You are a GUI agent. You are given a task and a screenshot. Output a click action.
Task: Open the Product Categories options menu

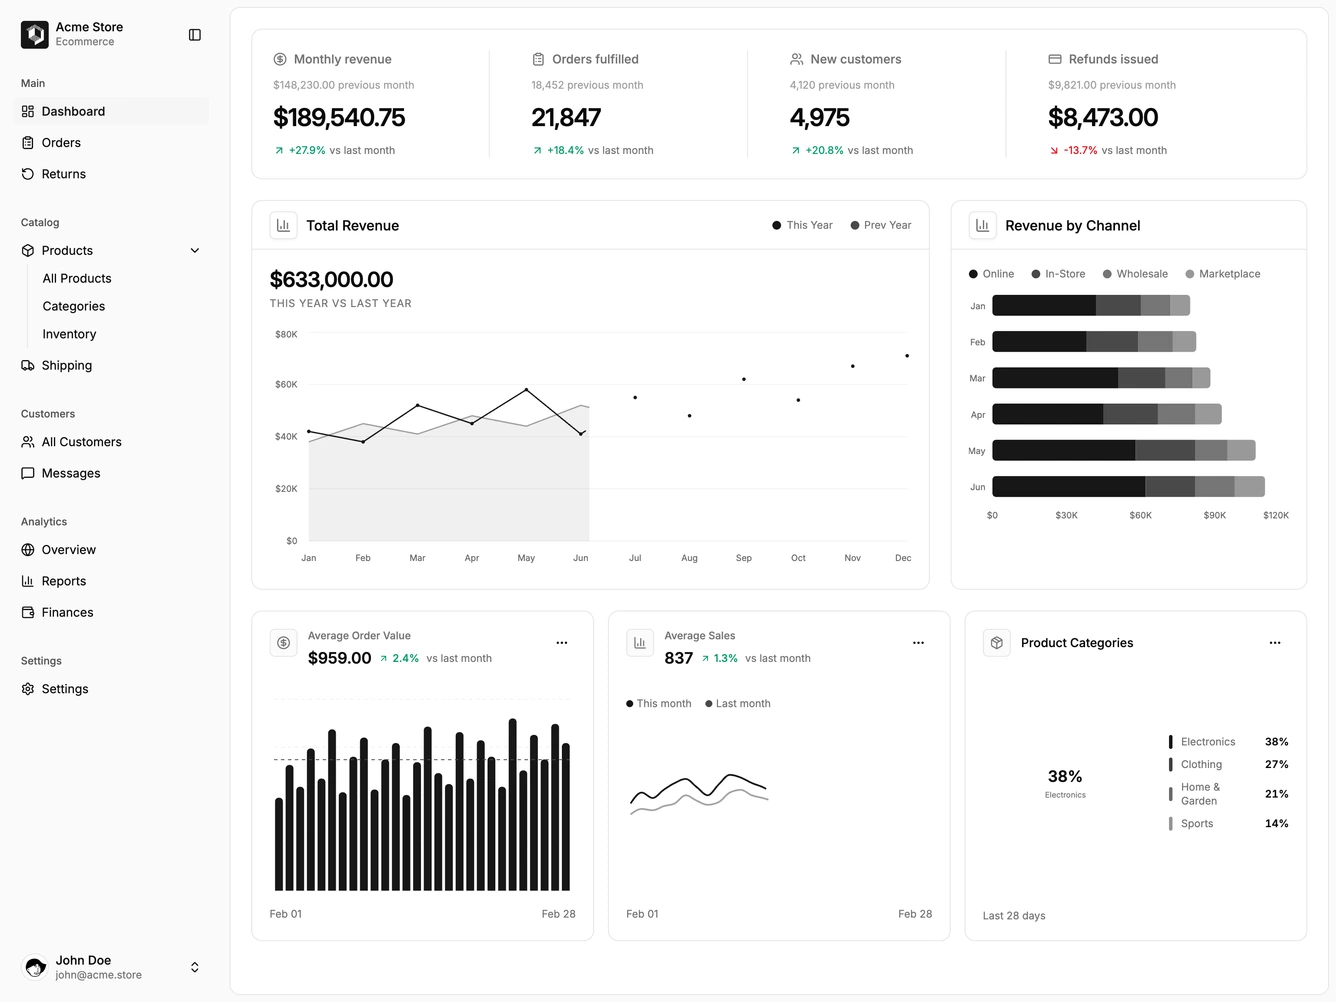point(1275,643)
